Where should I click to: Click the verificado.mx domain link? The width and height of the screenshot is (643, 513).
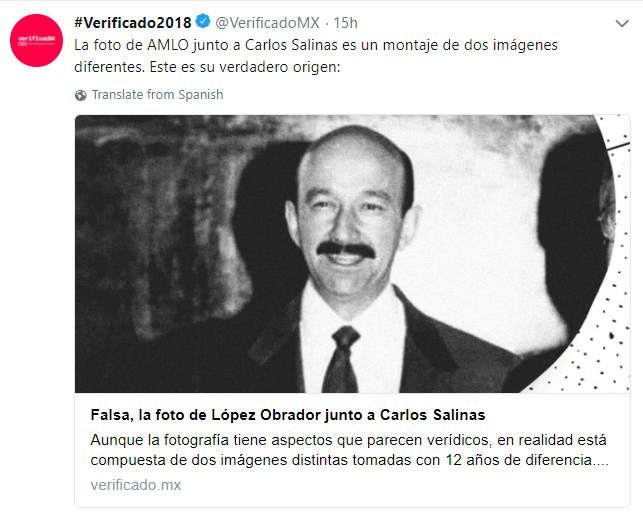136,485
